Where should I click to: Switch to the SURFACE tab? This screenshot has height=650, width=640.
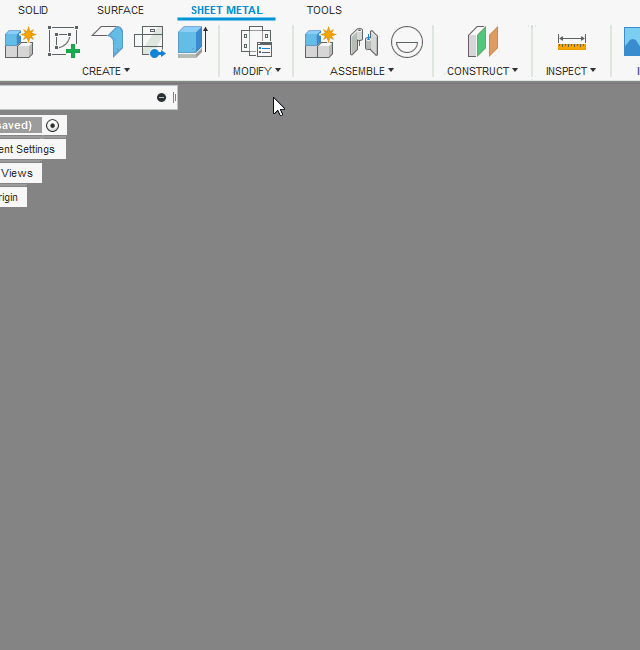pyautogui.click(x=120, y=10)
